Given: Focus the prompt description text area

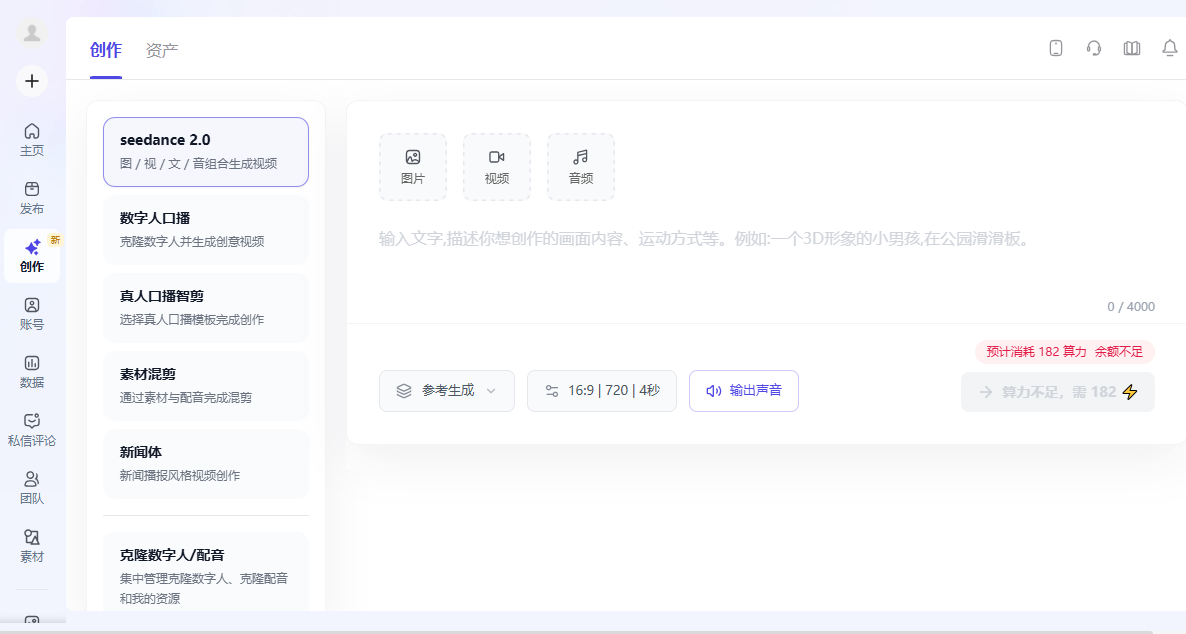Looking at the screenshot, I should click(x=766, y=257).
